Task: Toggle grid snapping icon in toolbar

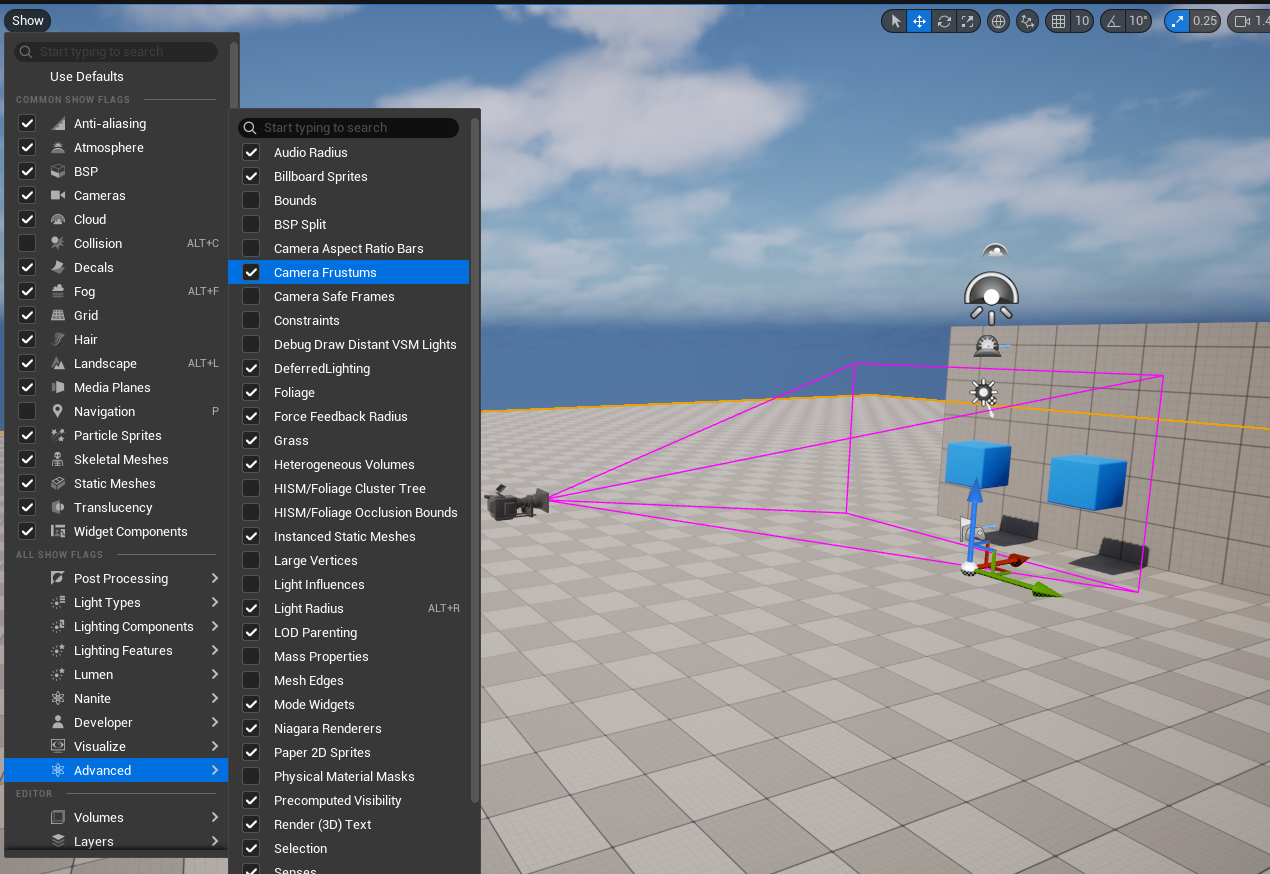Action: coord(1058,21)
